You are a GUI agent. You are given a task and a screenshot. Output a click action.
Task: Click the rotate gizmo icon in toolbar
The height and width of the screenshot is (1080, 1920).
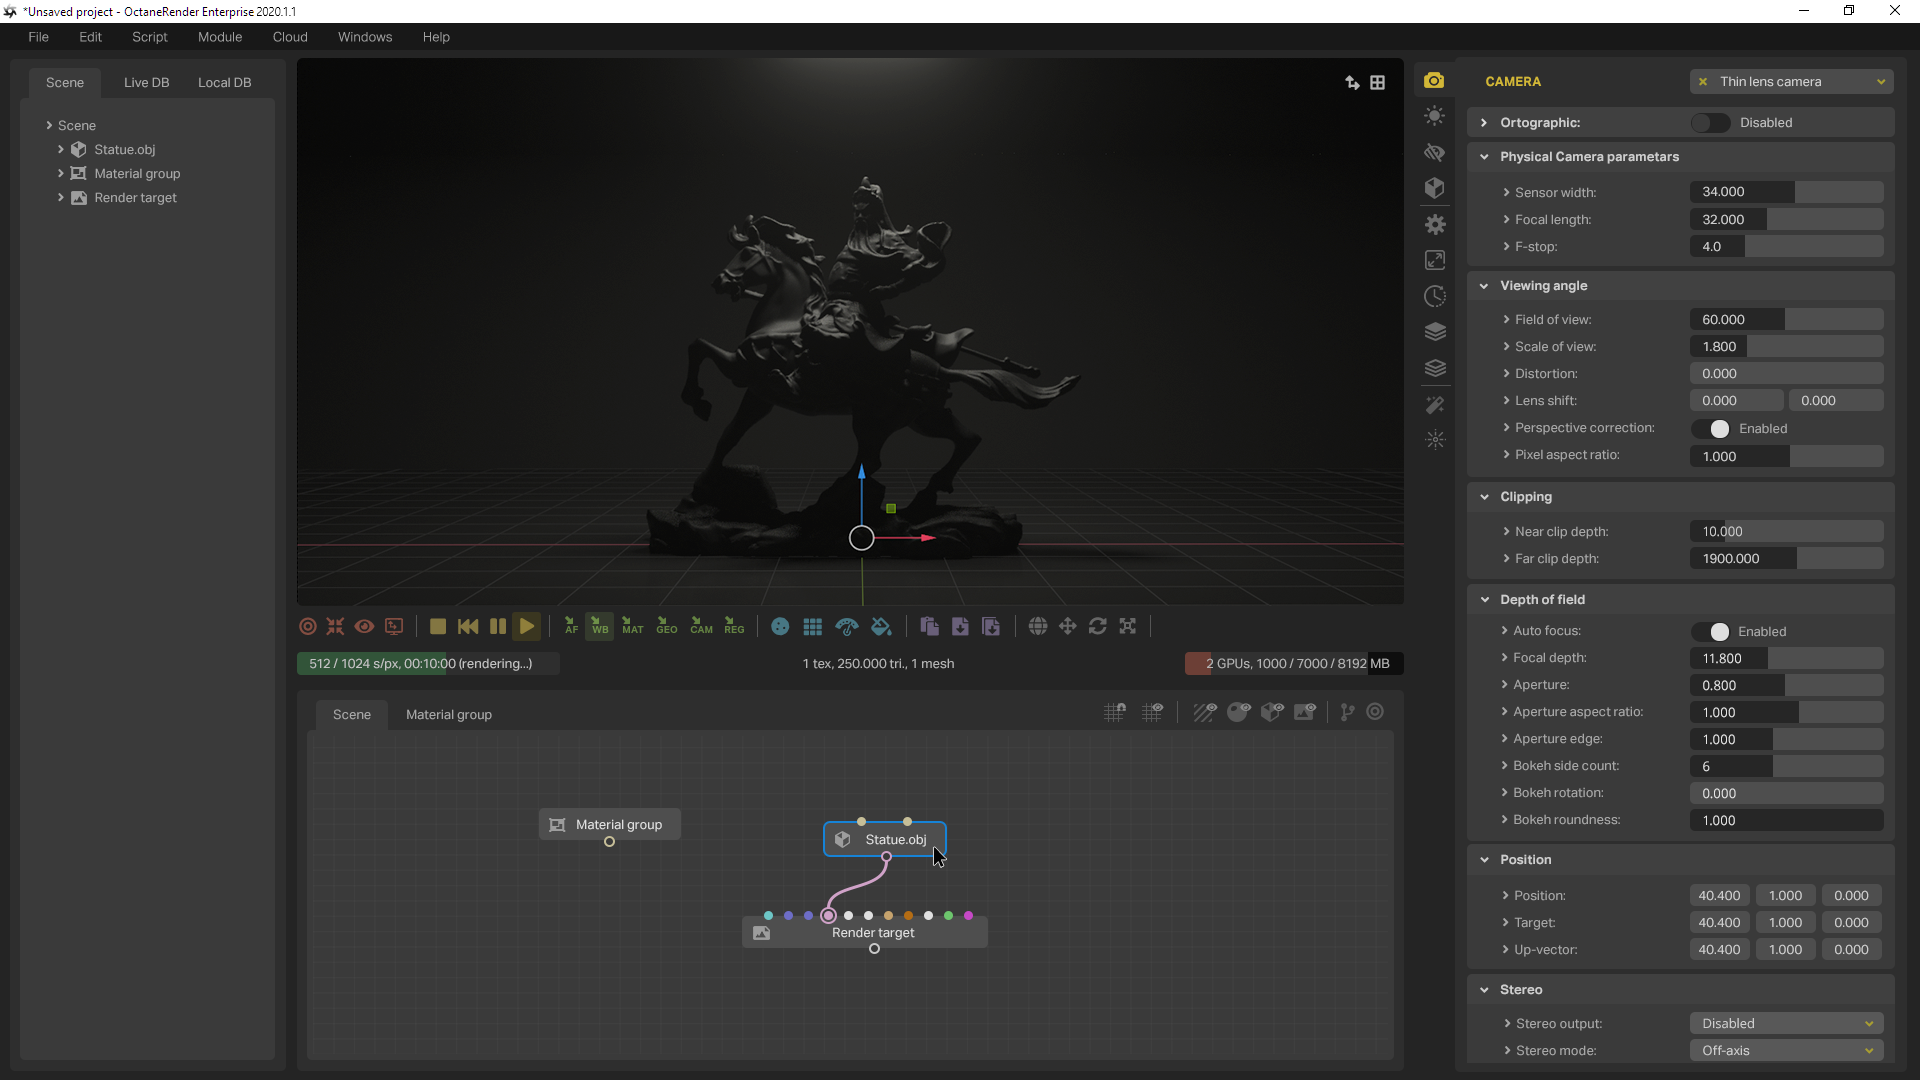point(1097,627)
